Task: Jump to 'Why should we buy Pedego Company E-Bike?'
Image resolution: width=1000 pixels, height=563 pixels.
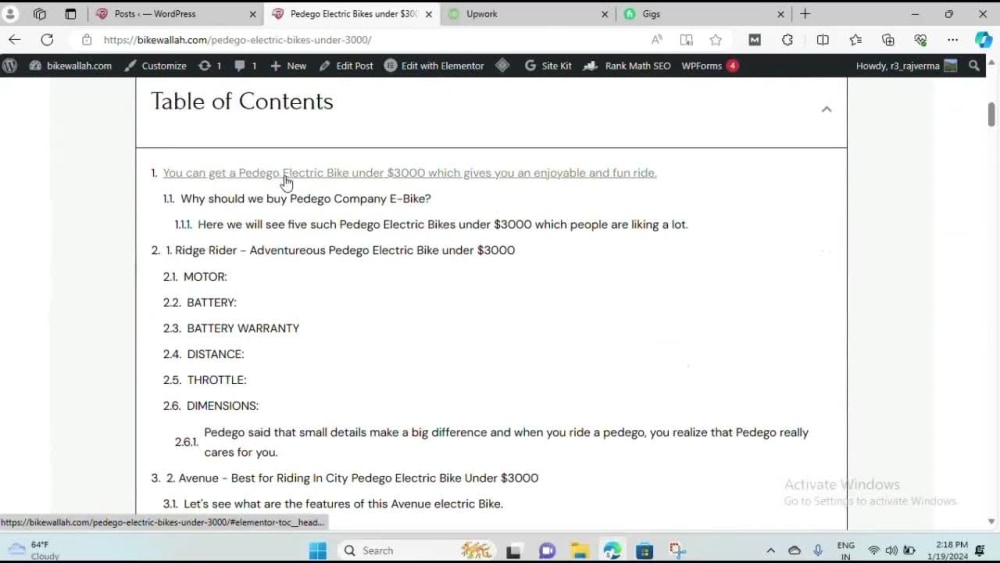Action: pos(305,199)
